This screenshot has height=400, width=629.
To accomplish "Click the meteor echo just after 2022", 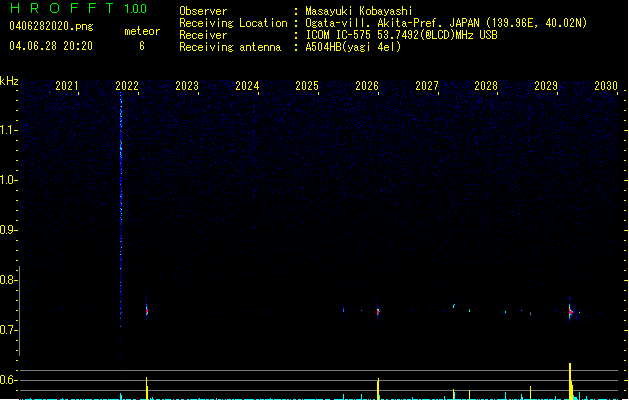I will (147, 311).
